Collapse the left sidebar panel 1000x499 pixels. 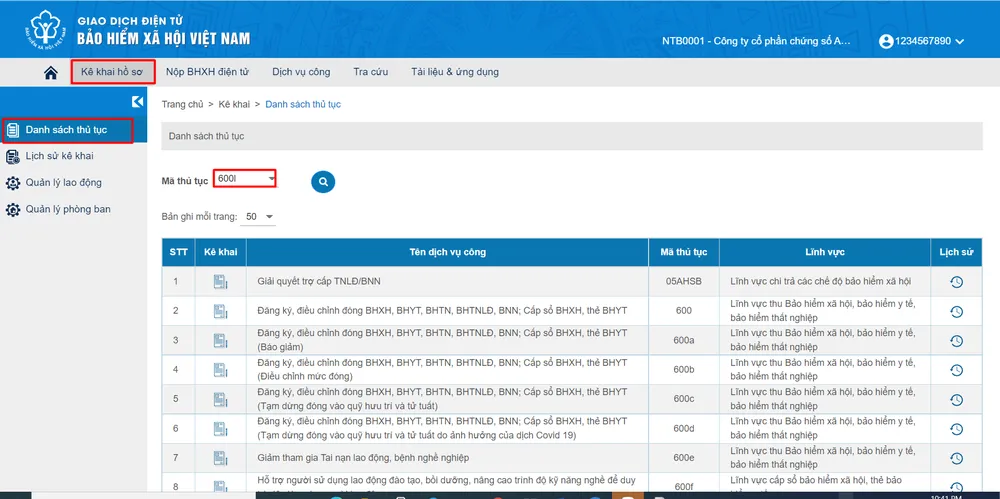[x=138, y=101]
